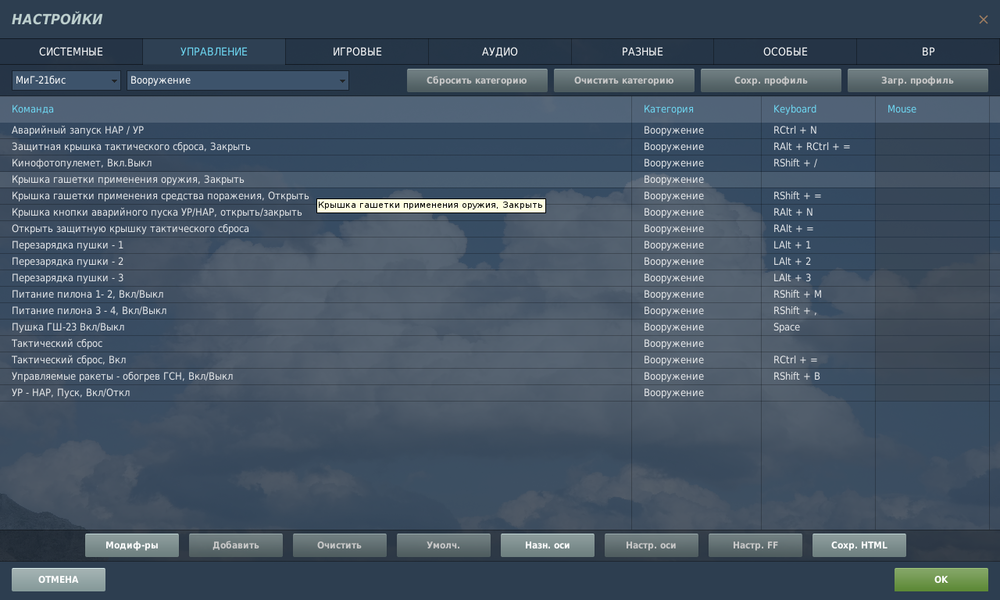Click the RShift + = binding cell
The height and width of the screenshot is (600, 1000).
818,196
